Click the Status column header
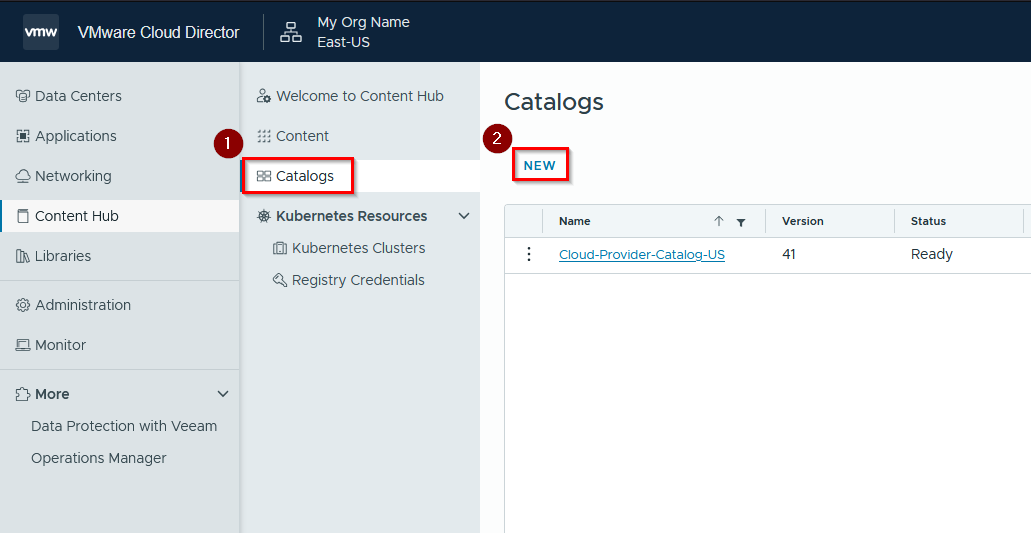 928,221
